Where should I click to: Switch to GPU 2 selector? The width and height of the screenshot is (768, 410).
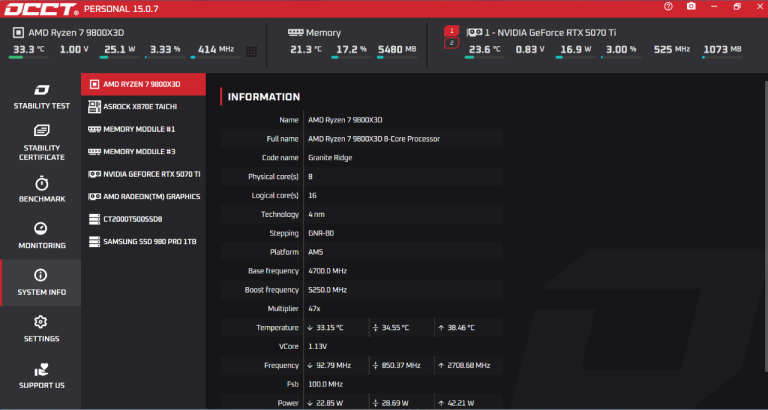point(452,44)
